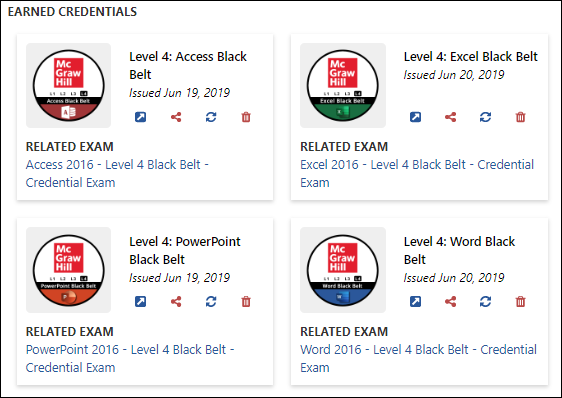Delete the Word Black Belt credential
Image resolution: width=562 pixels, height=398 pixels.
[x=520, y=302]
